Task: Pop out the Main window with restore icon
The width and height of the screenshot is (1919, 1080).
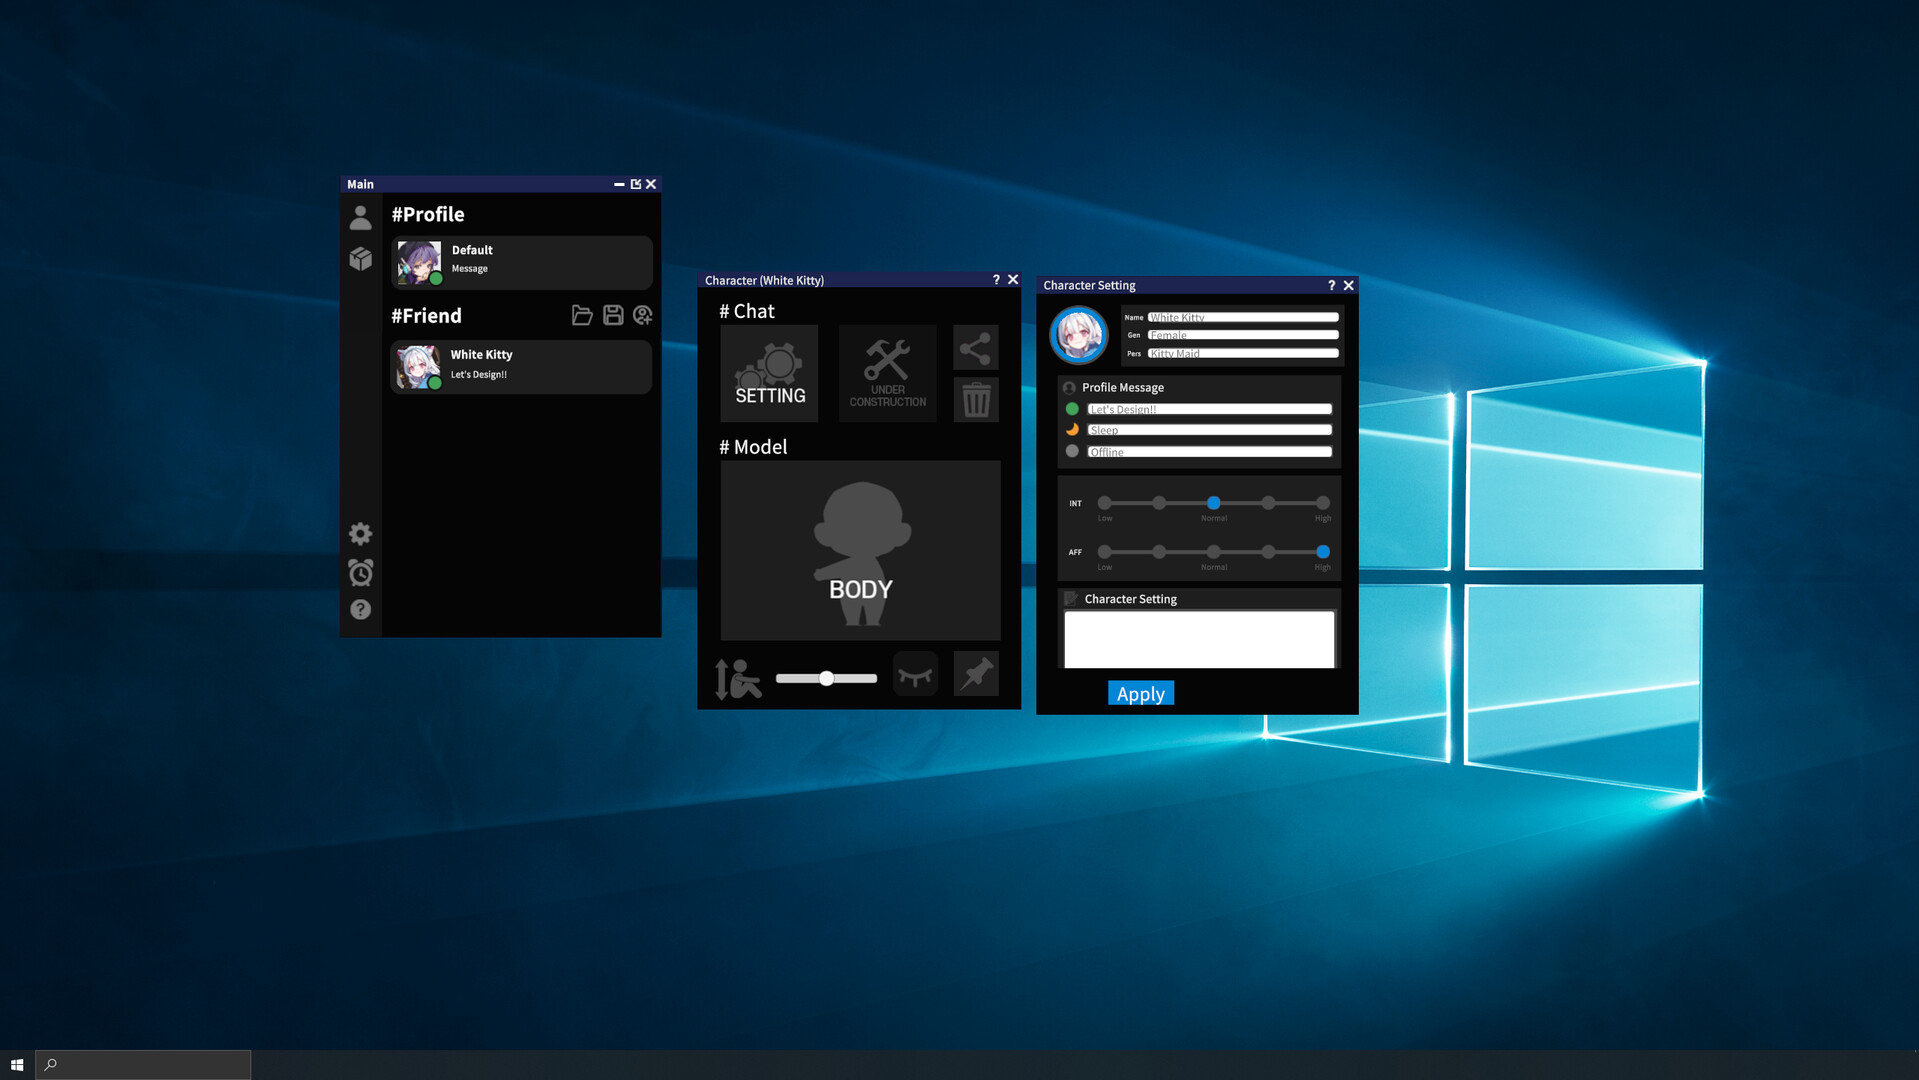Action: [x=635, y=184]
